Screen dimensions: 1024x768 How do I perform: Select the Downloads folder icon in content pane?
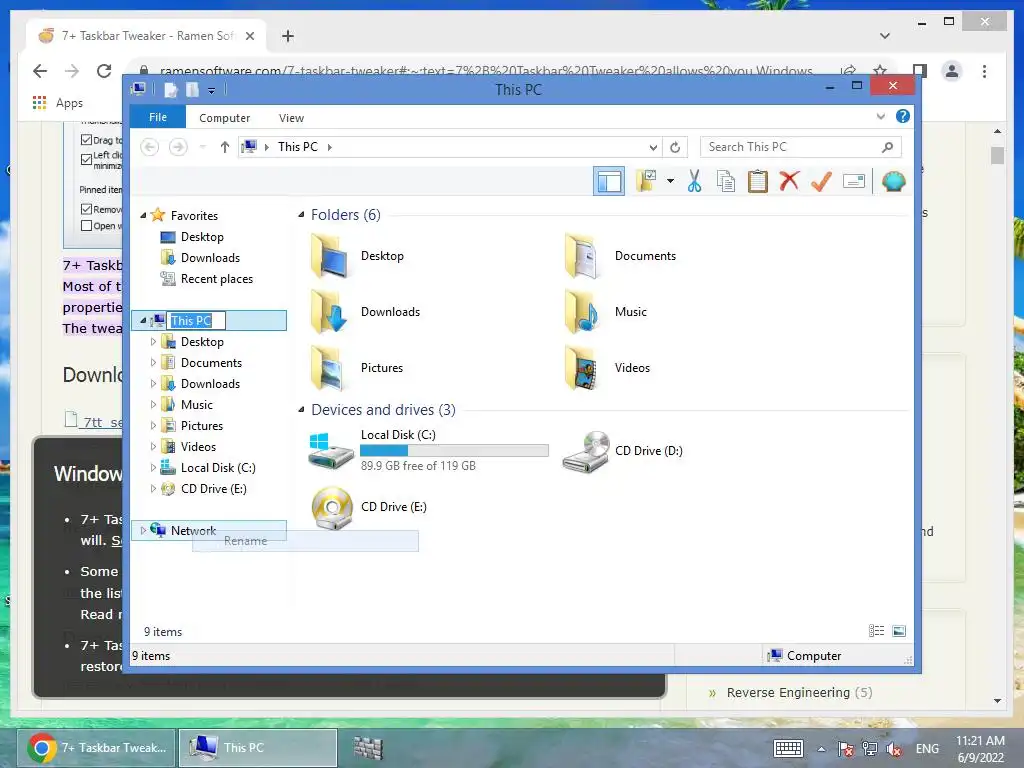[x=330, y=312]
